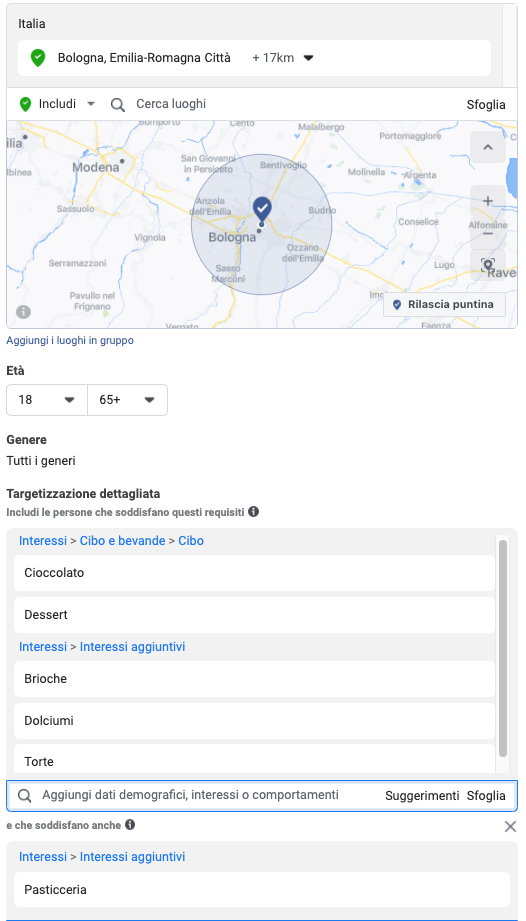Click Cibo e bevande breadcrumb link
Viewport: 526px width, 921px height.
[x=122, y=541]
